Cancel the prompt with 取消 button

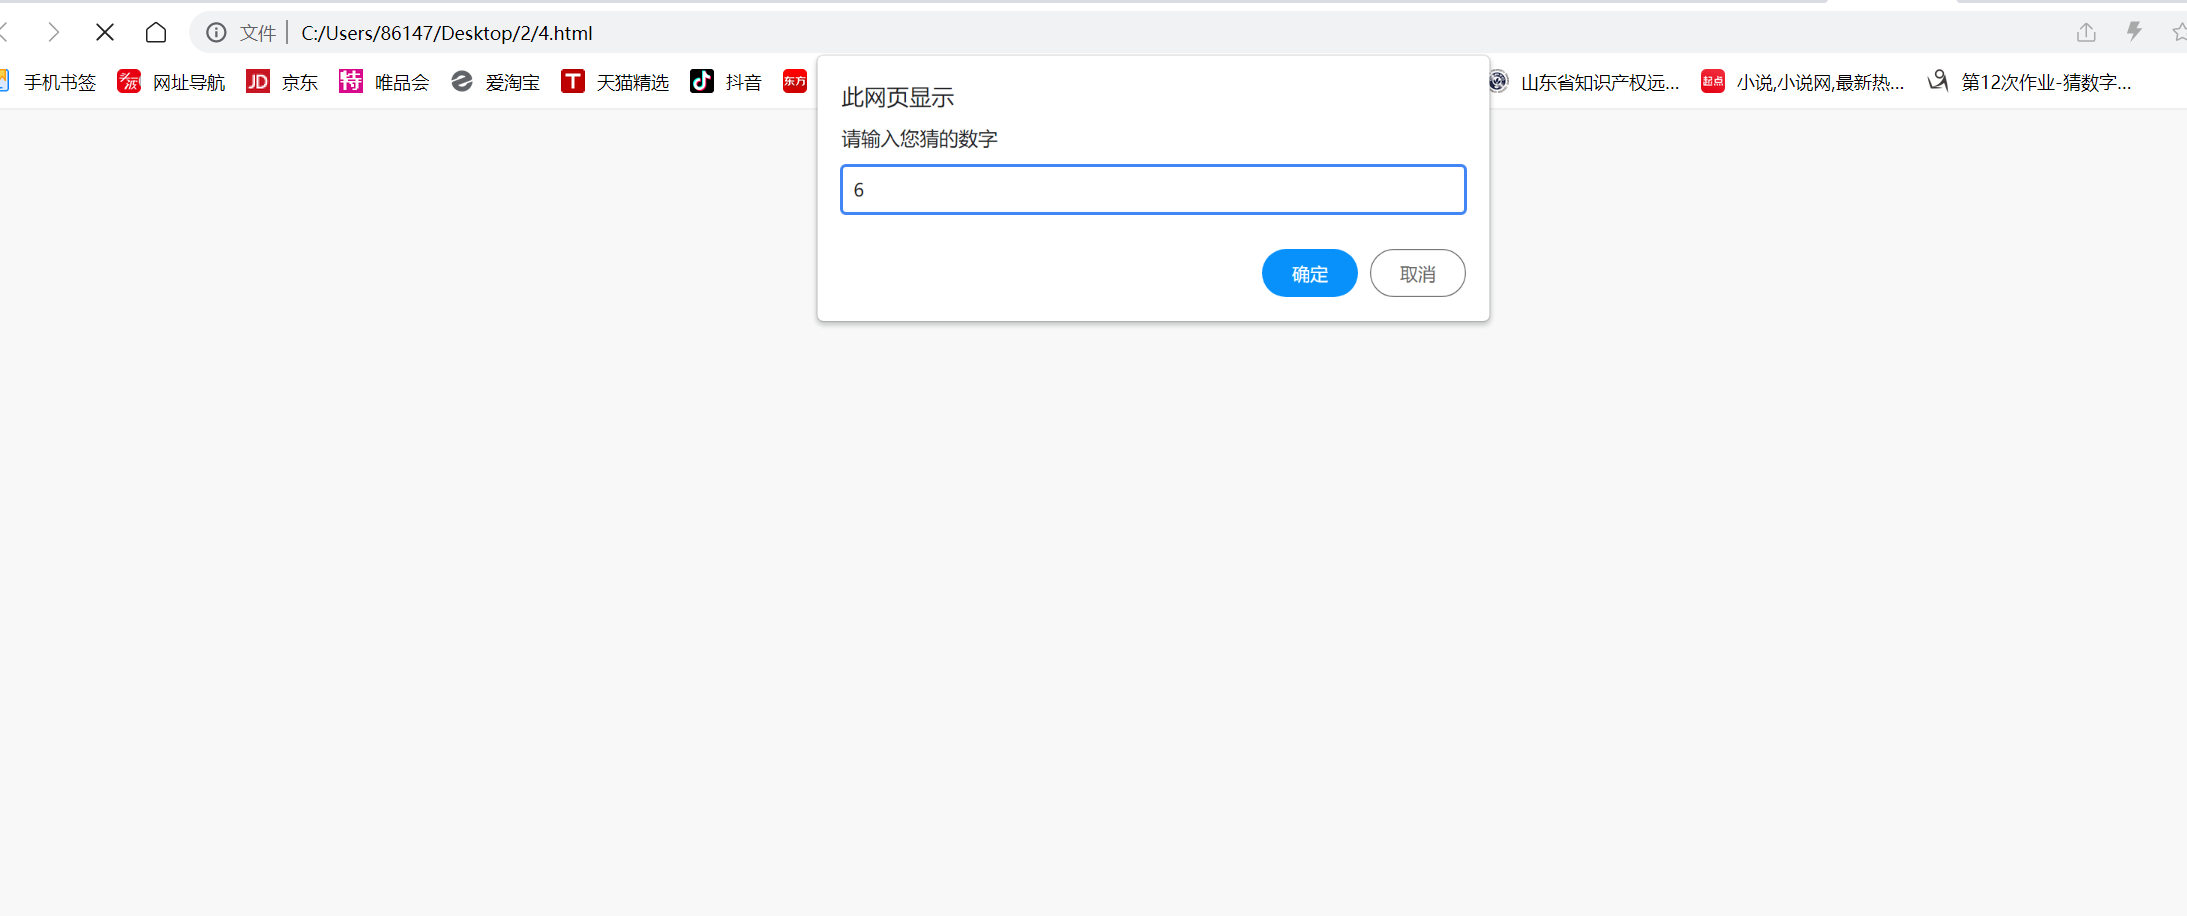tap(1417, 273)
